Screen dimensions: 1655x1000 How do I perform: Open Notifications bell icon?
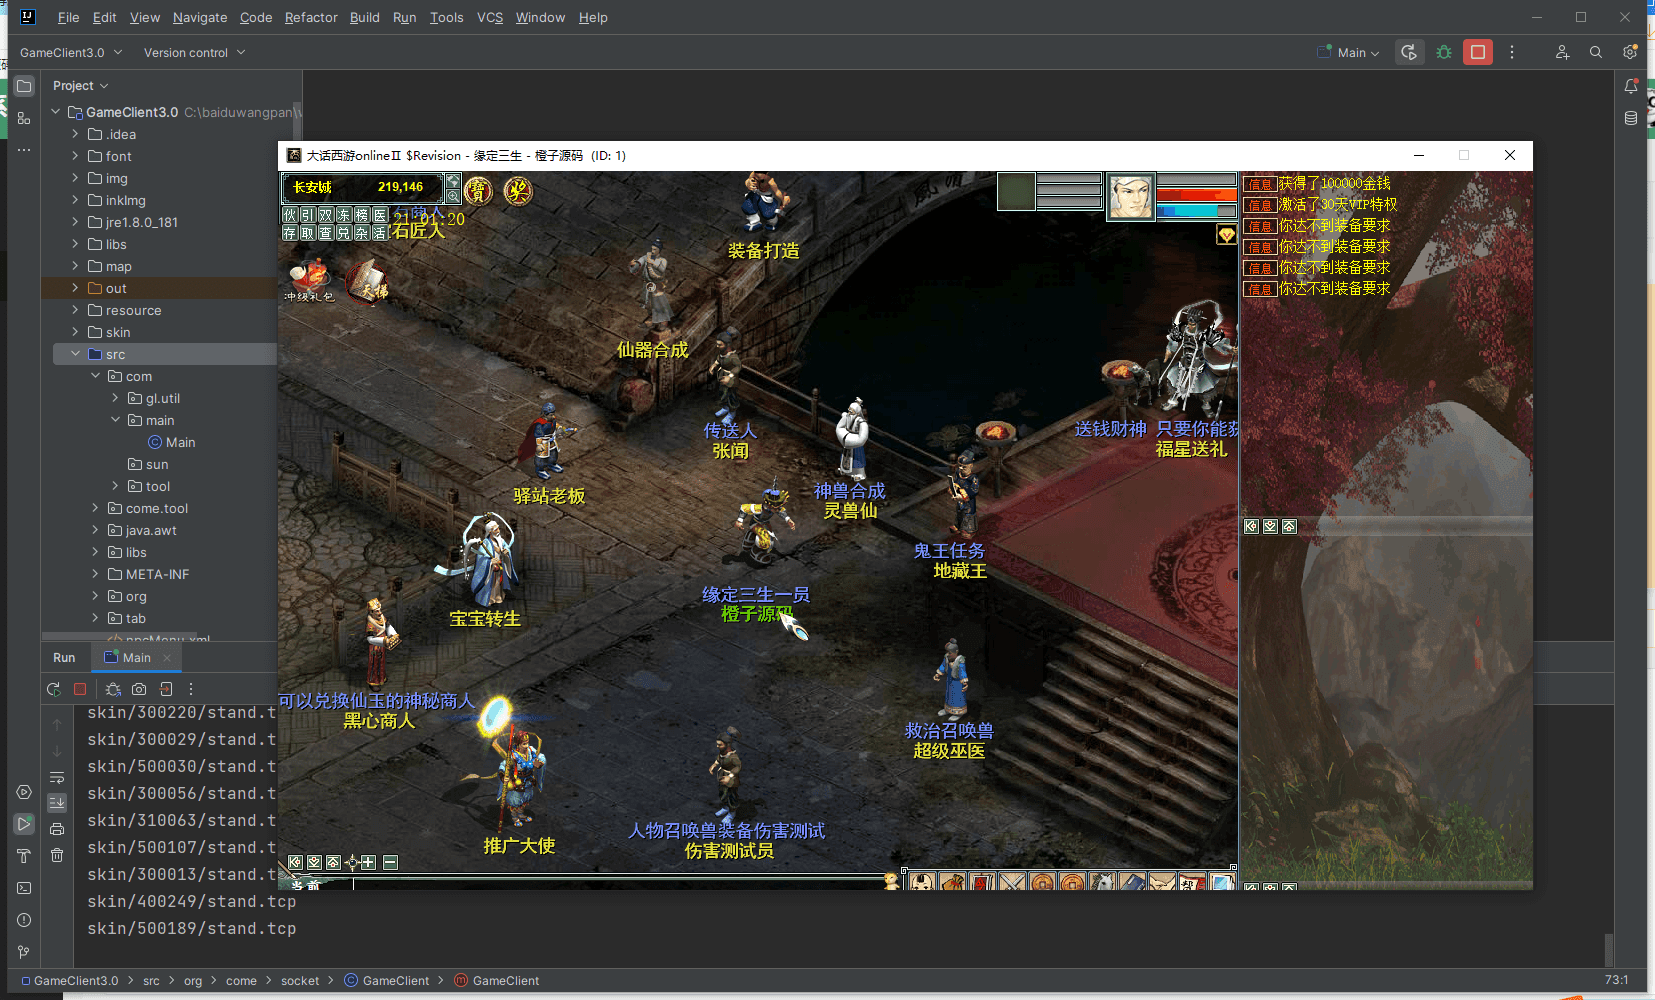[x=1631, y=86]
